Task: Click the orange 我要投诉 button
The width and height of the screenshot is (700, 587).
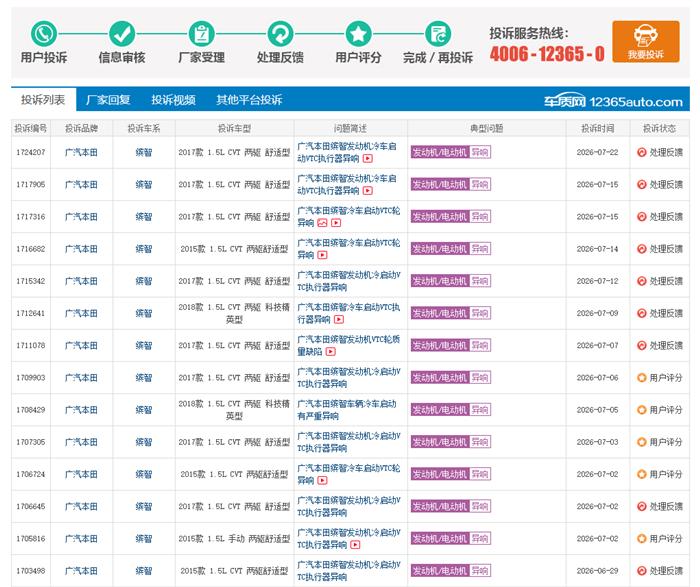Action: [x=646, y=42]
